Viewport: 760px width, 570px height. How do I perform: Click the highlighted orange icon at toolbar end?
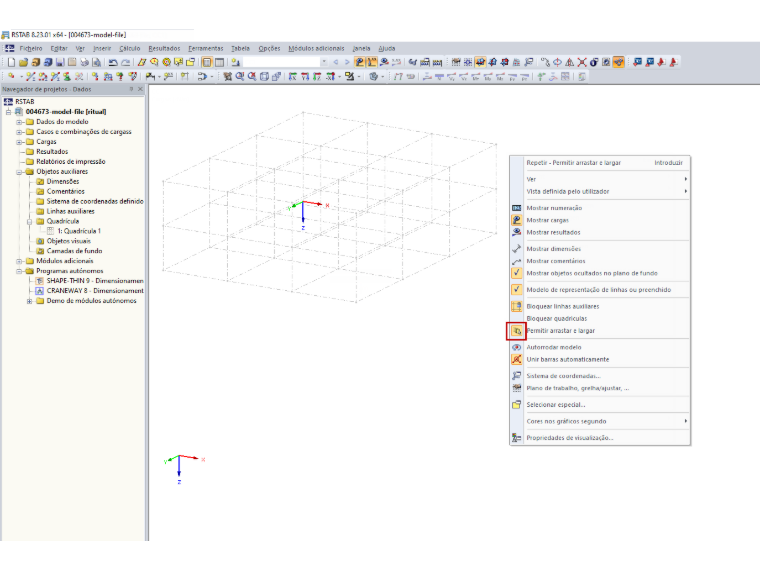coord(618,62)
